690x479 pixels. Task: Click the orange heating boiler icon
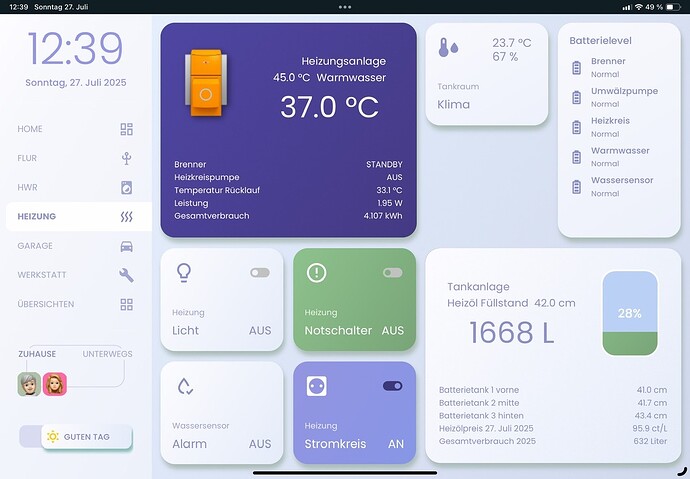click(x=206, y=81)
